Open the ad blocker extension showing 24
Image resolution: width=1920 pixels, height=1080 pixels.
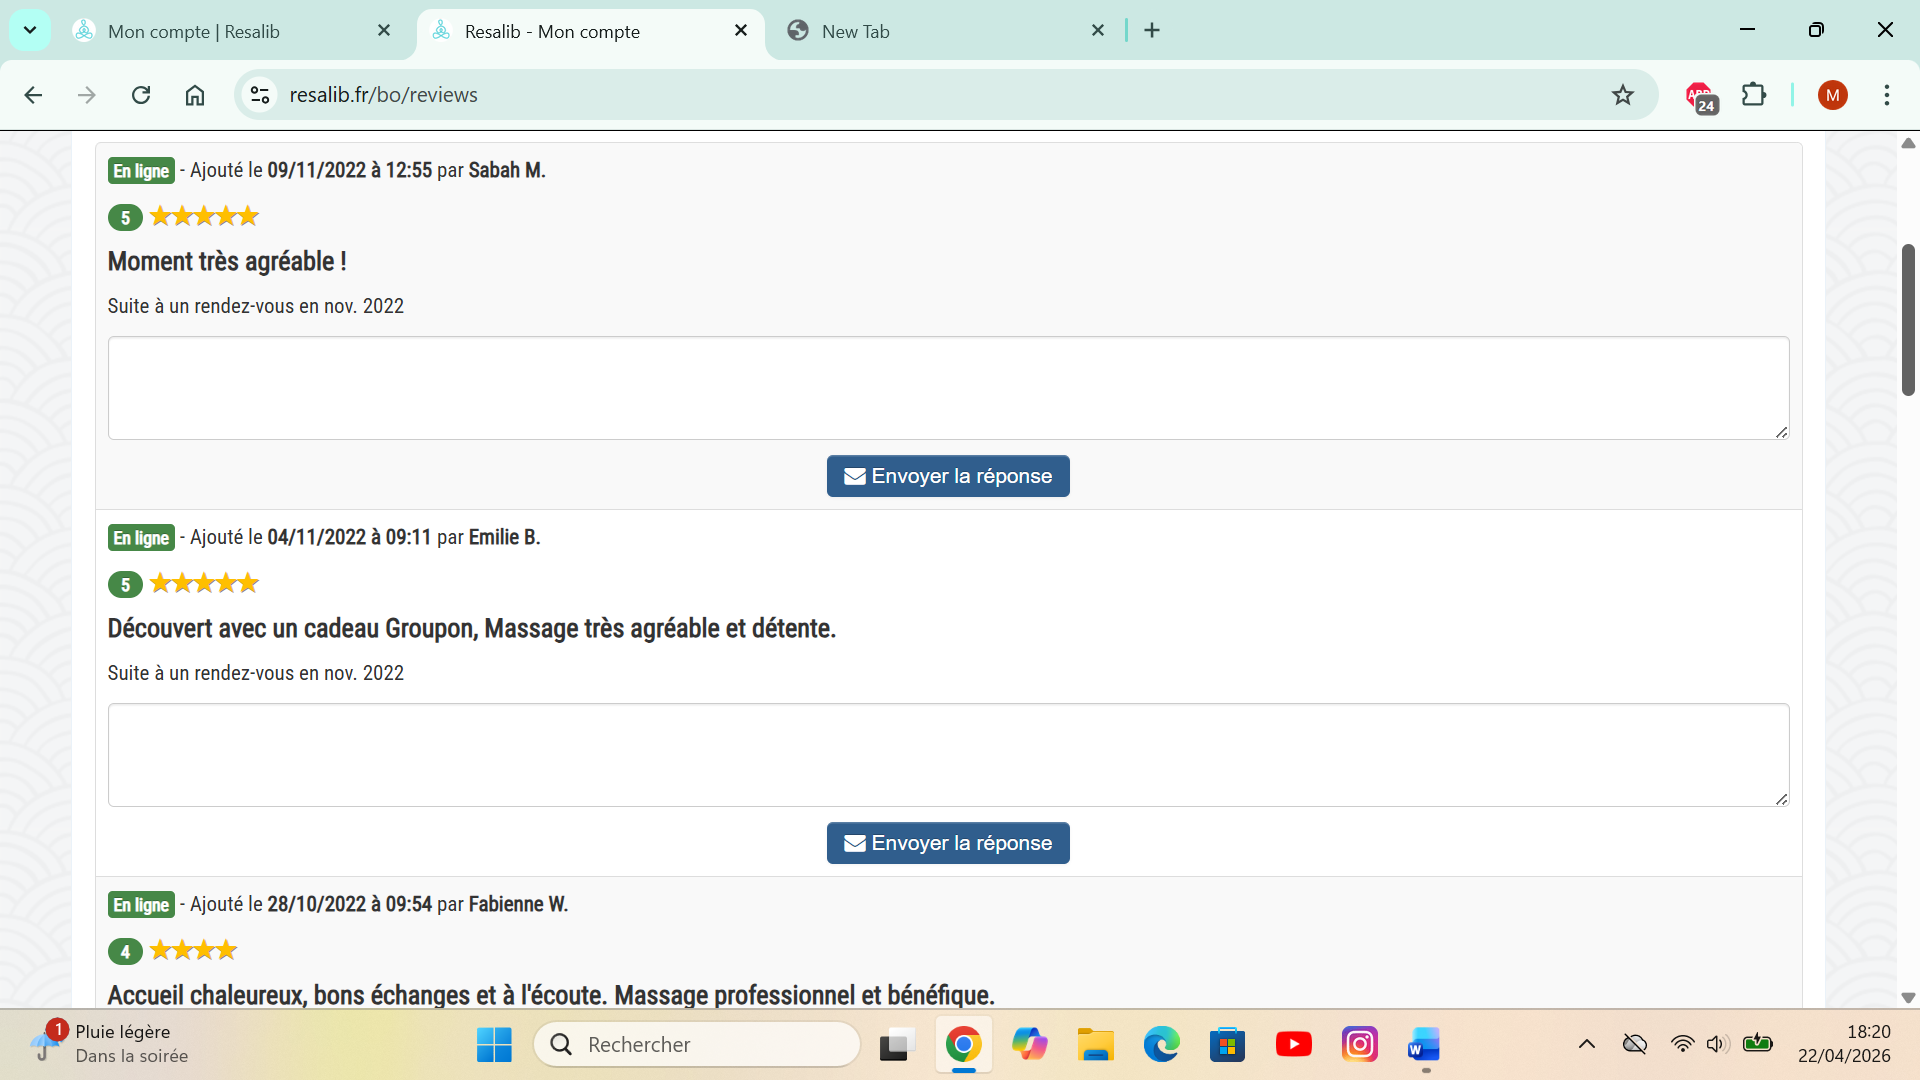[1701, 97]
